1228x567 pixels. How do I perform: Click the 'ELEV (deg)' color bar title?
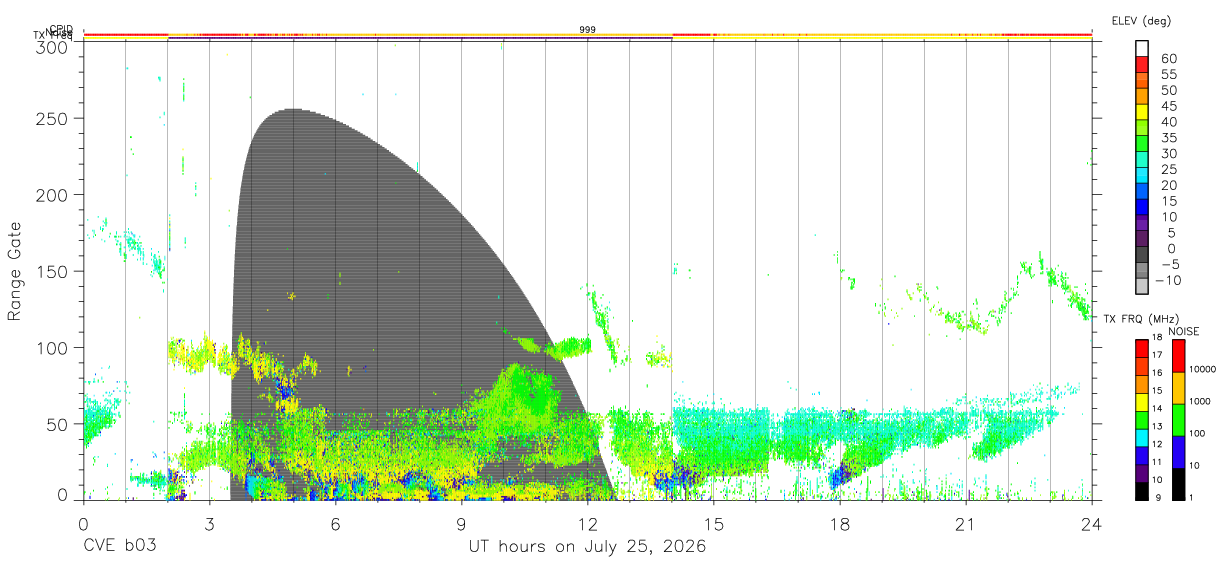tap(1141, 20)
